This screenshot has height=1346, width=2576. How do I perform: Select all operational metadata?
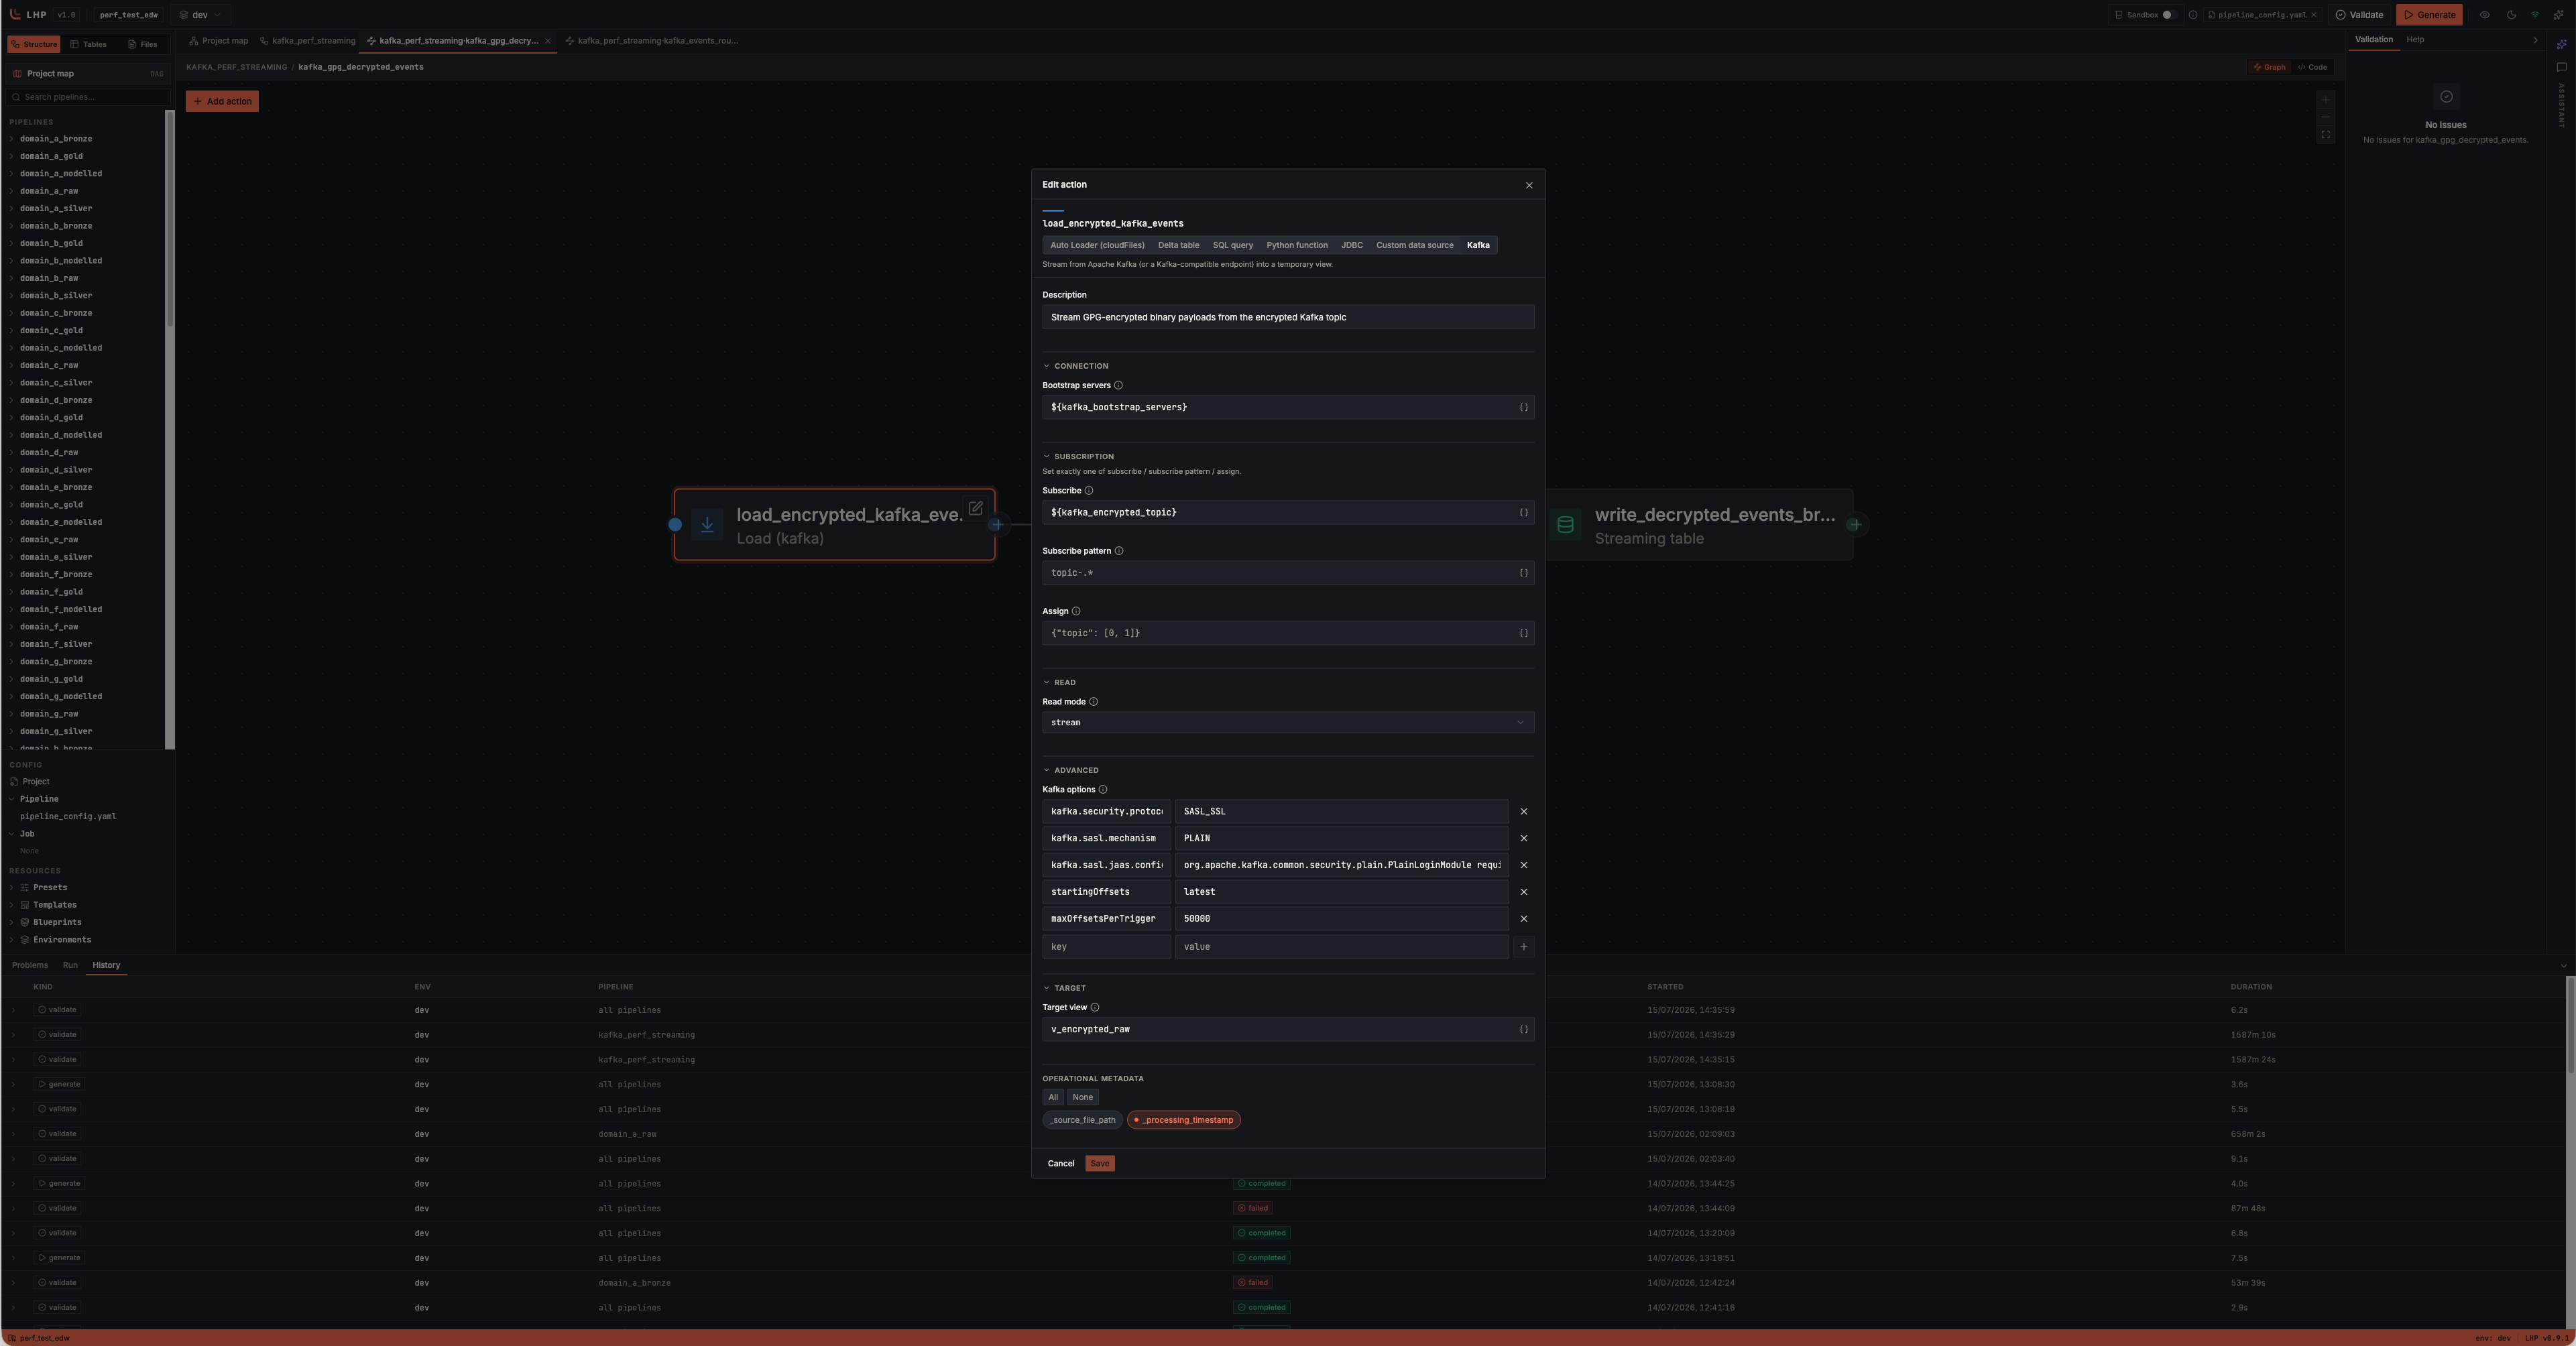pyautogui.click(x=1053, y=1097)
